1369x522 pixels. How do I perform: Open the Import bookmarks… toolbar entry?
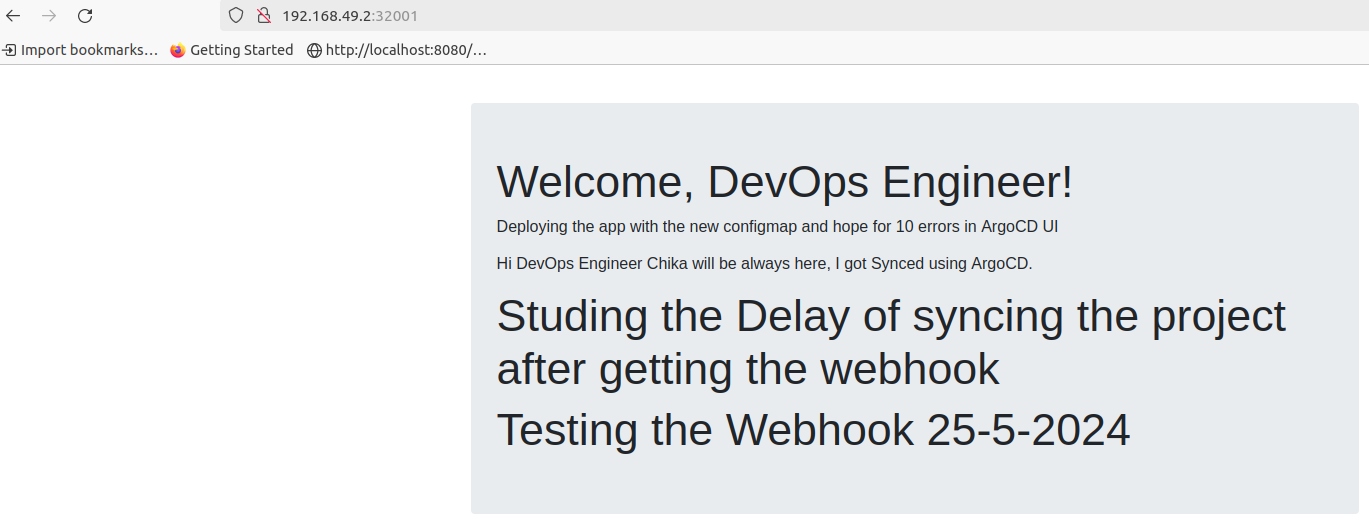tap(81, 50)
